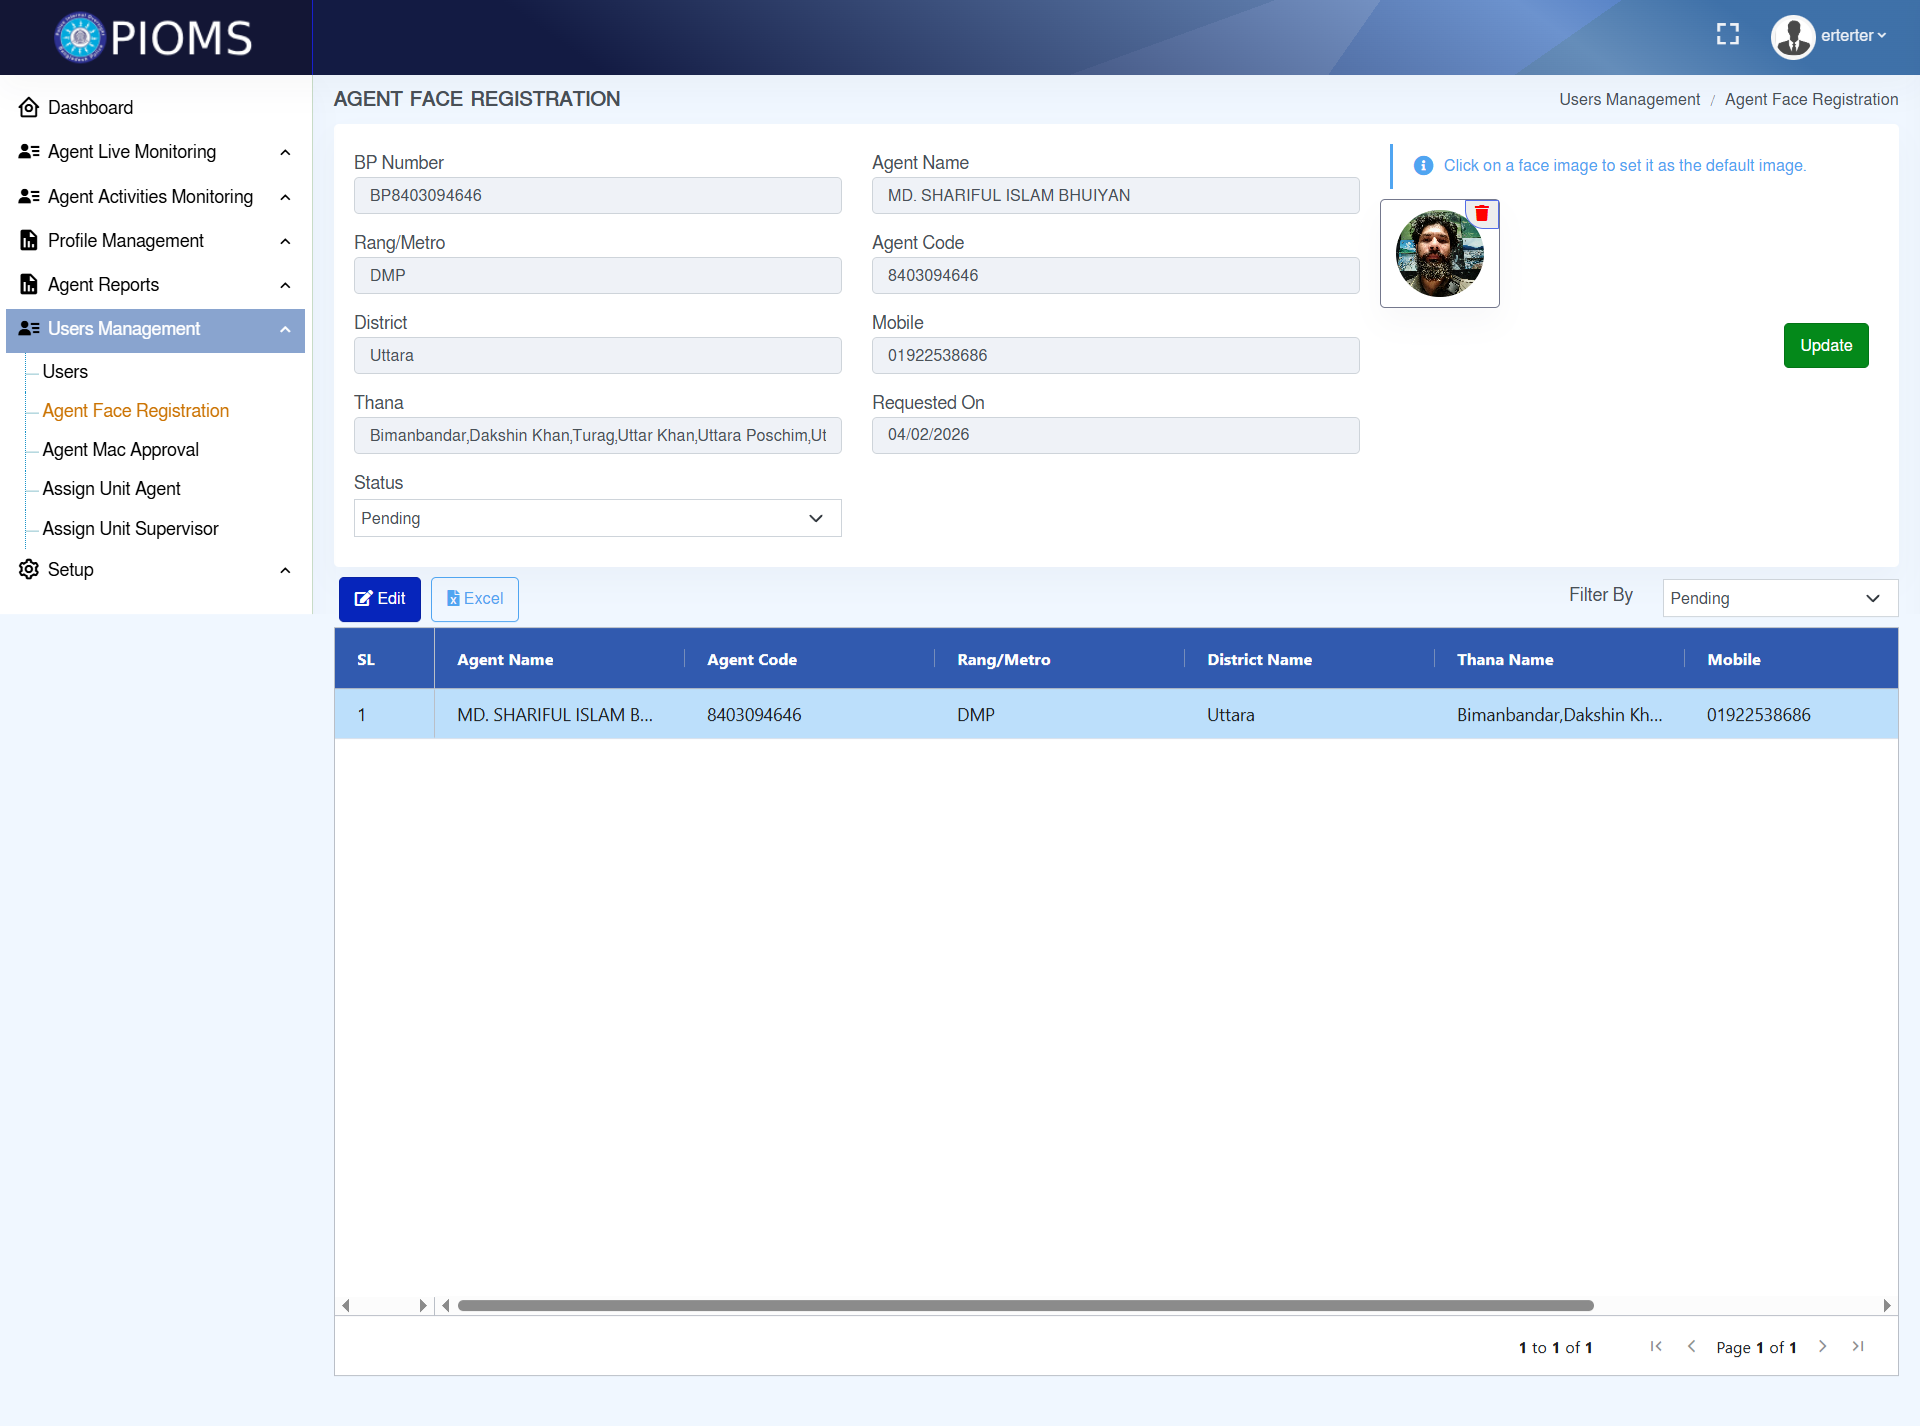Open the Filter By dropdown
Viewport: 1920px width, 1426px height.
coord(1779,598)
